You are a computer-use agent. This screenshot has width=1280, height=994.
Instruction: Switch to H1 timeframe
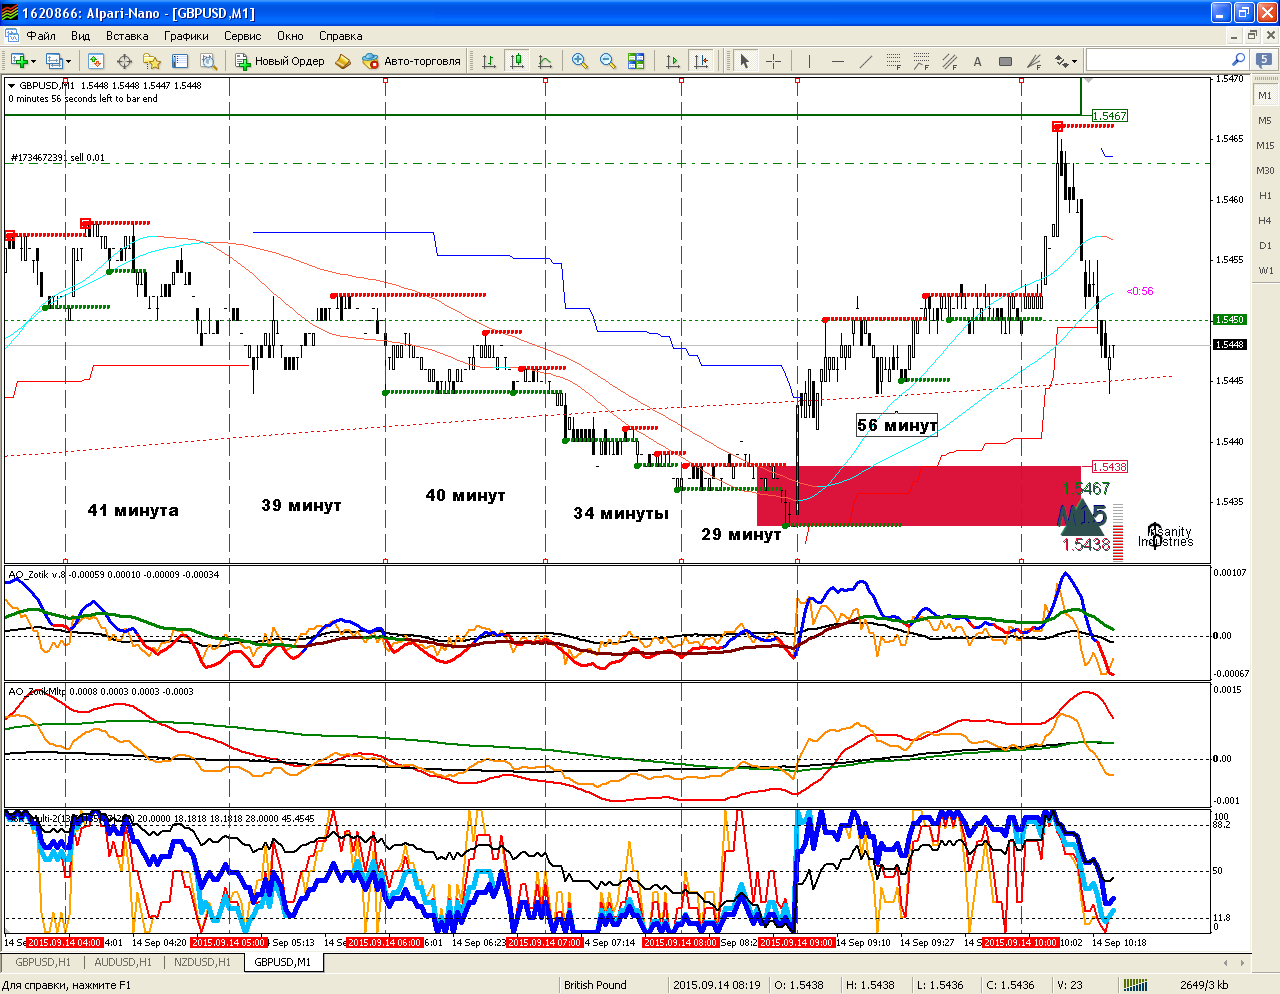click(1265, 196)
